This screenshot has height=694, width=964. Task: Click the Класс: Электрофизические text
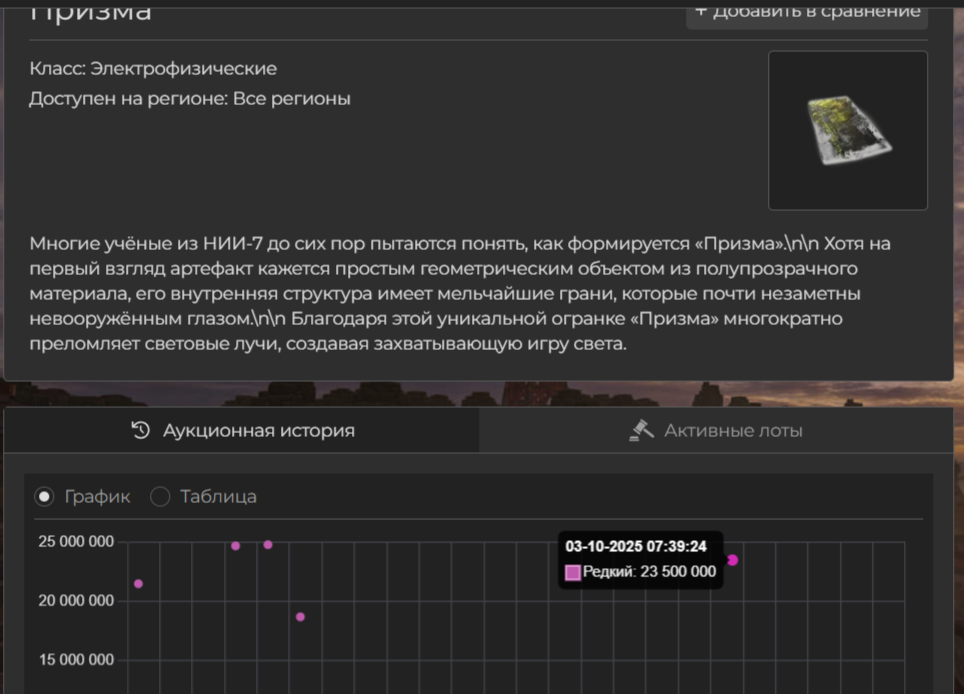pyautogui.click(x=153, y=69)
